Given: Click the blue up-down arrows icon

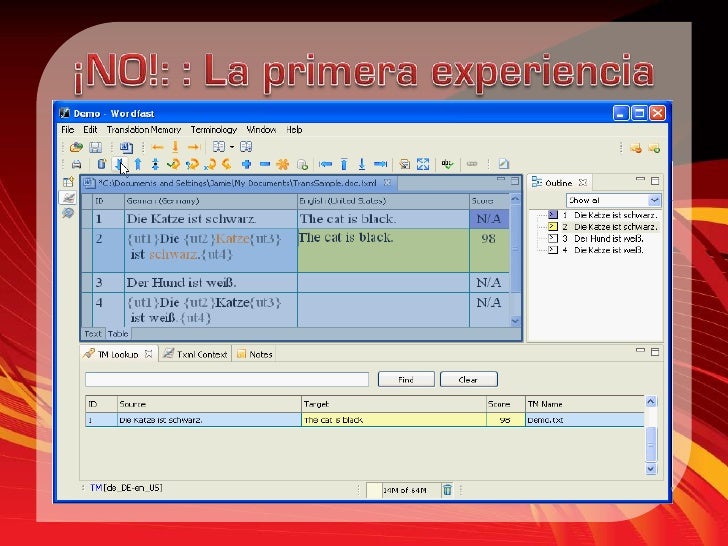Looking at the screenshot, I should pyautogui.click(x=156, y=164).
